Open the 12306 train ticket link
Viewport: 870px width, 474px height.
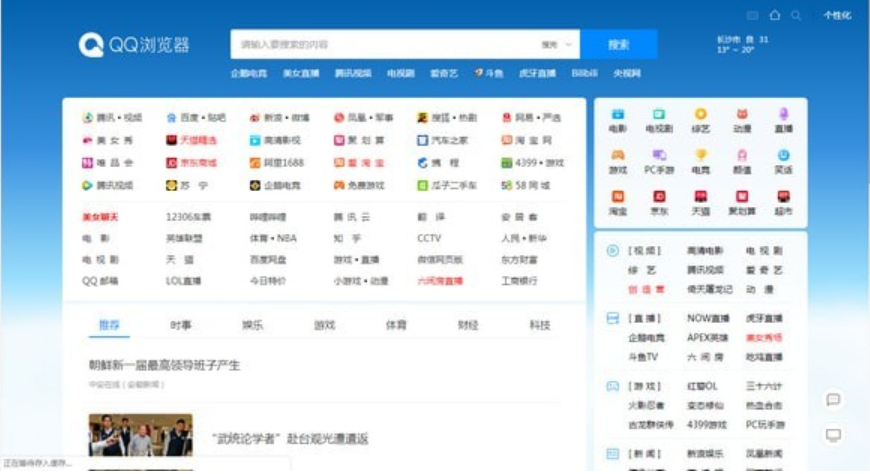(188, 217)
